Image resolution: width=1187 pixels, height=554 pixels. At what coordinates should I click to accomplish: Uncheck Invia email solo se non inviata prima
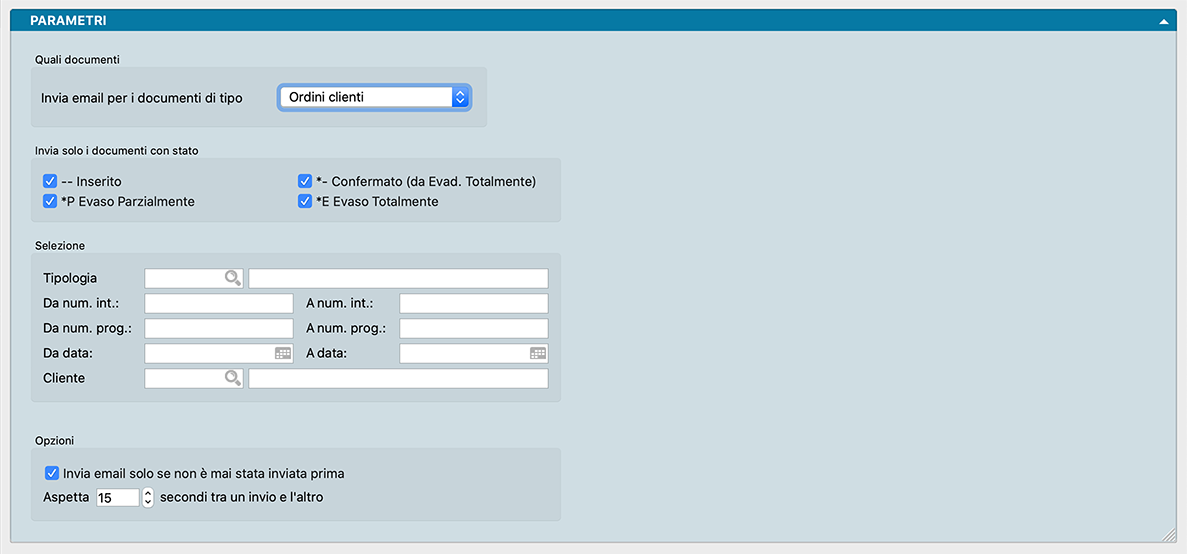(x=52, y=473)
